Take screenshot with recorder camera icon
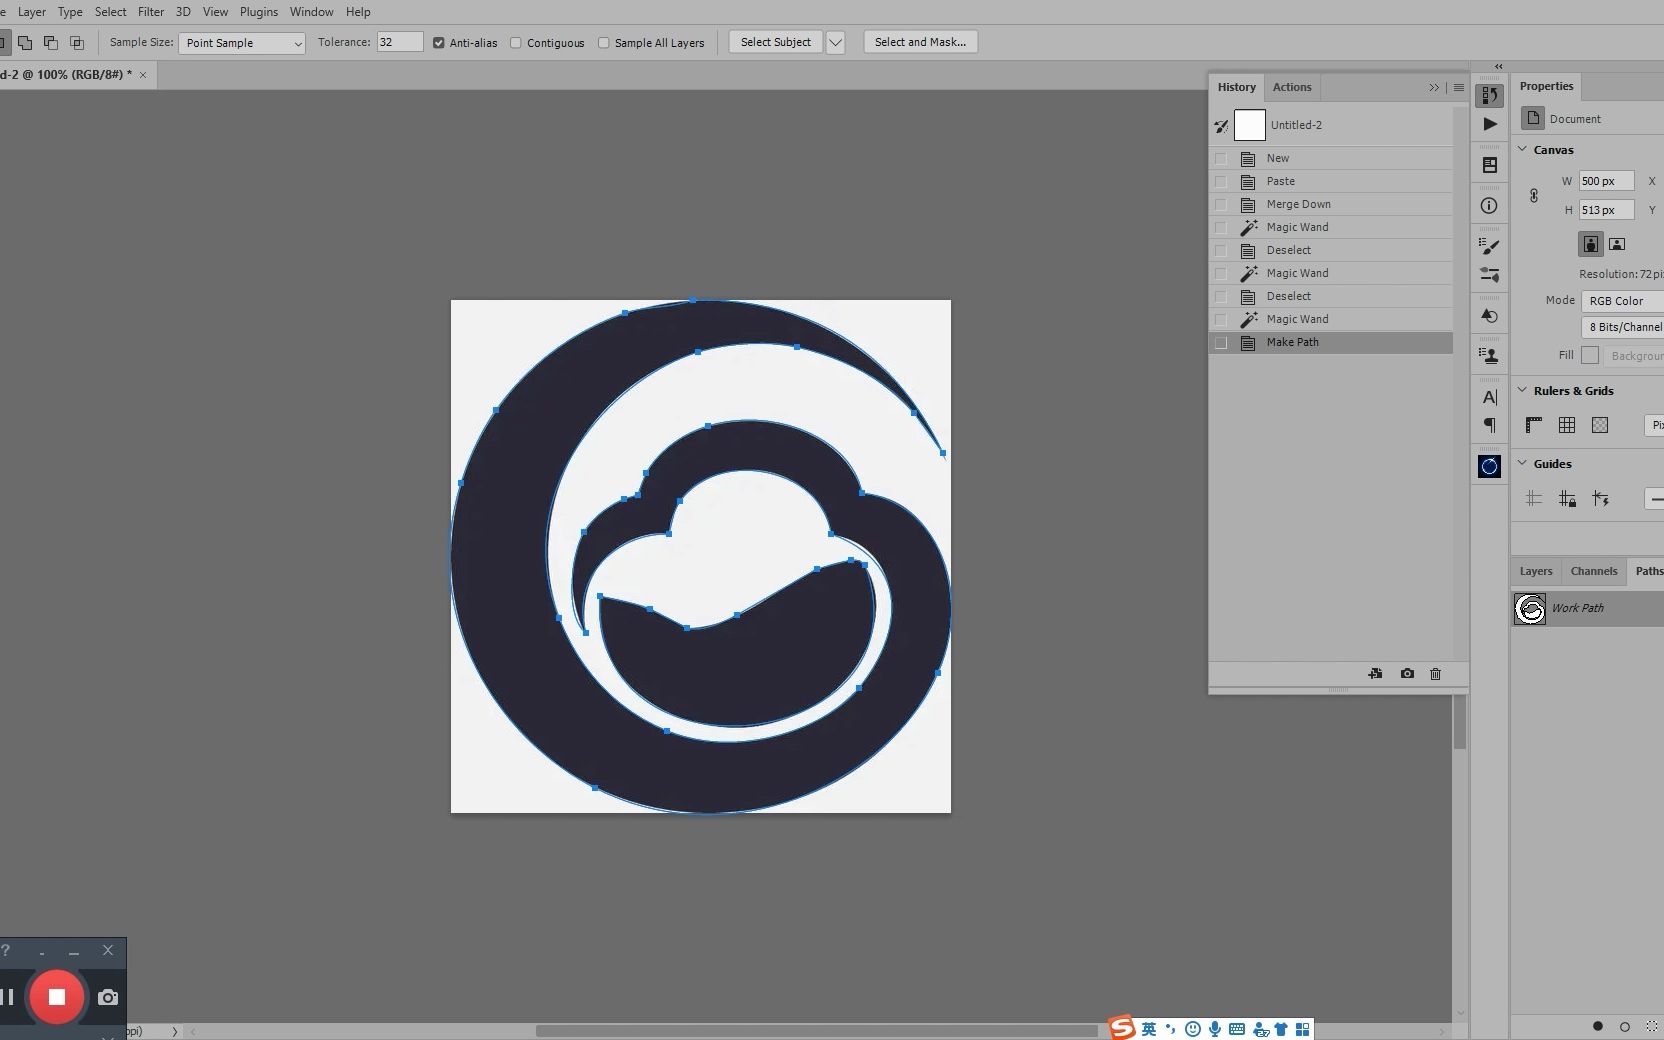Viewport: 1664px width, 1040px height. (x=108, y=997)
